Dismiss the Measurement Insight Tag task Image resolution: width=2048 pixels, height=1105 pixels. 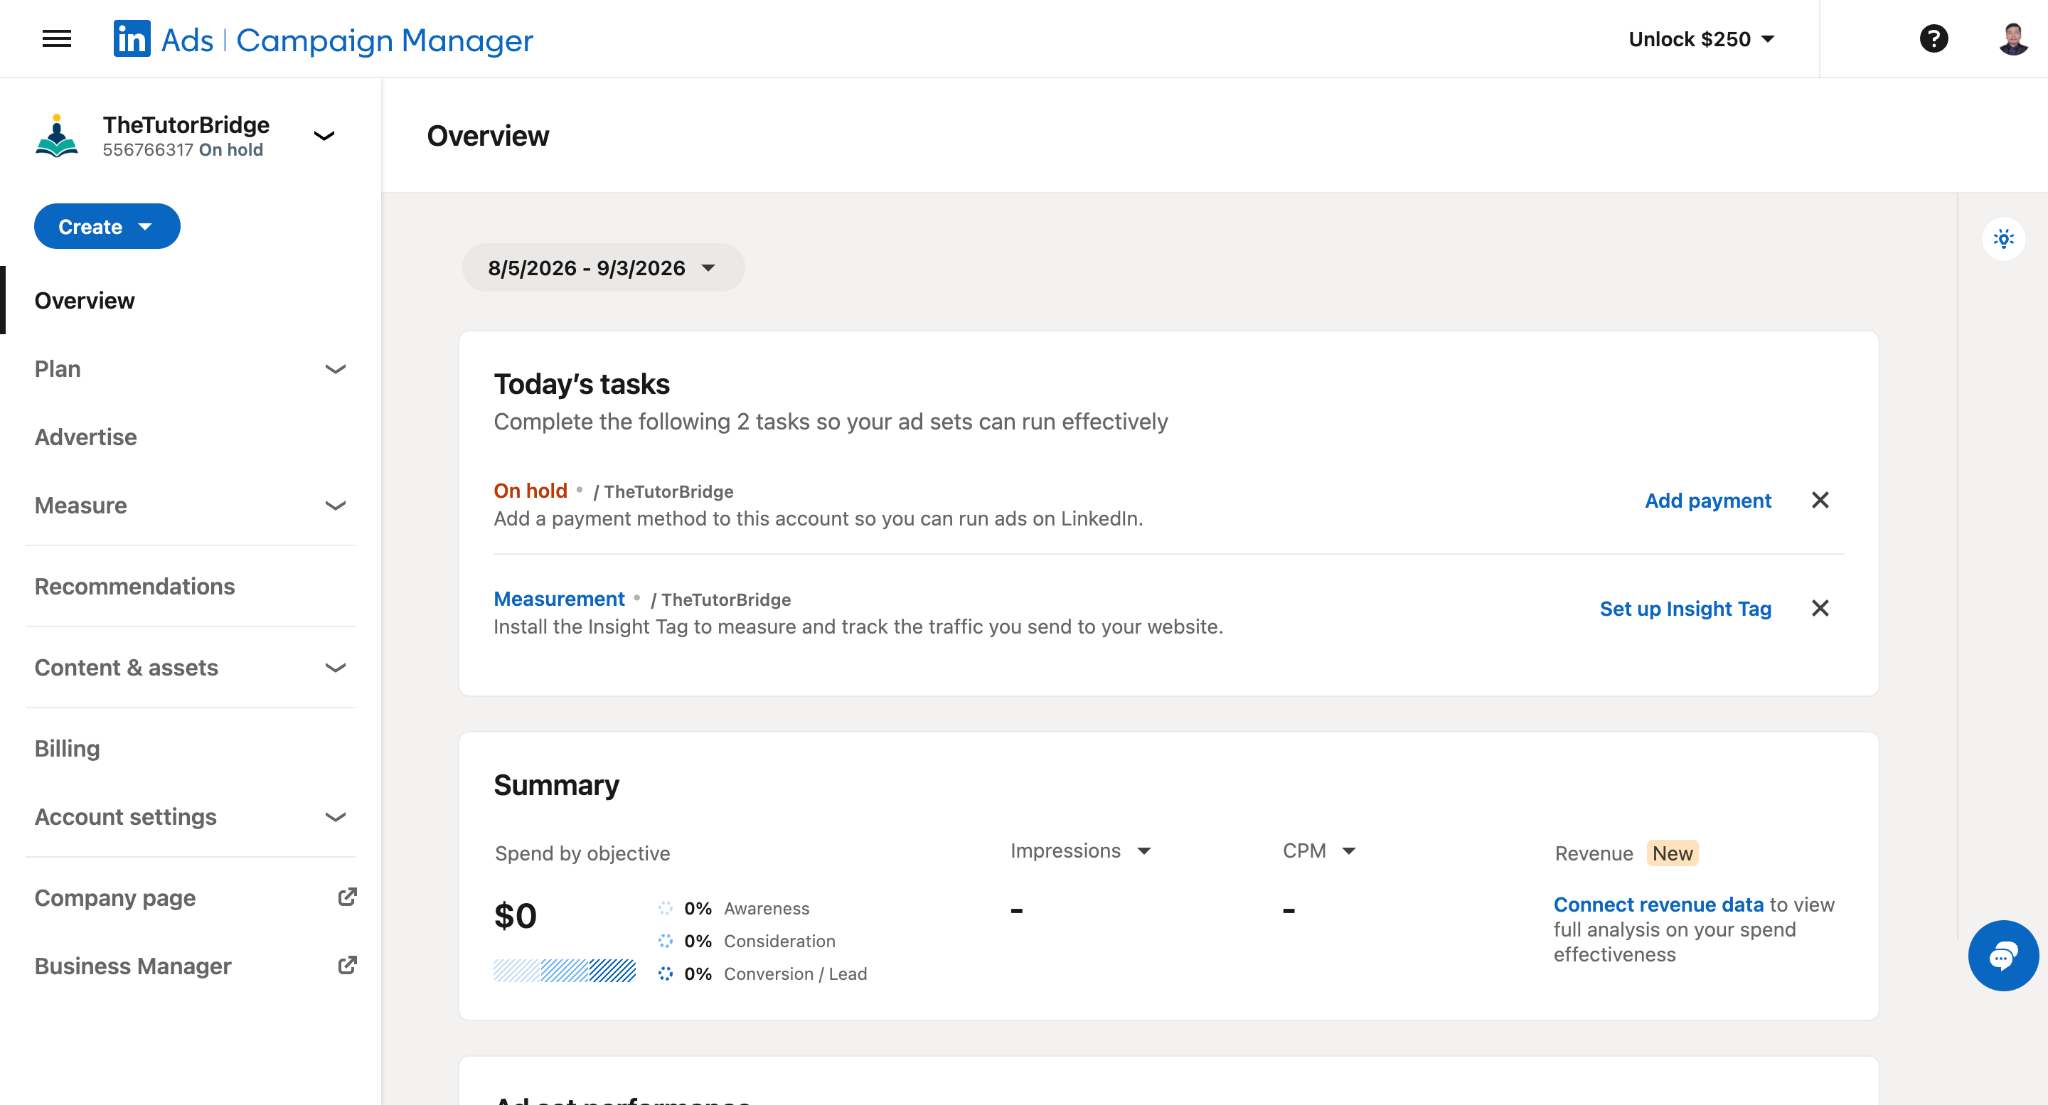pyautogui.click(x=1820, y=608)
